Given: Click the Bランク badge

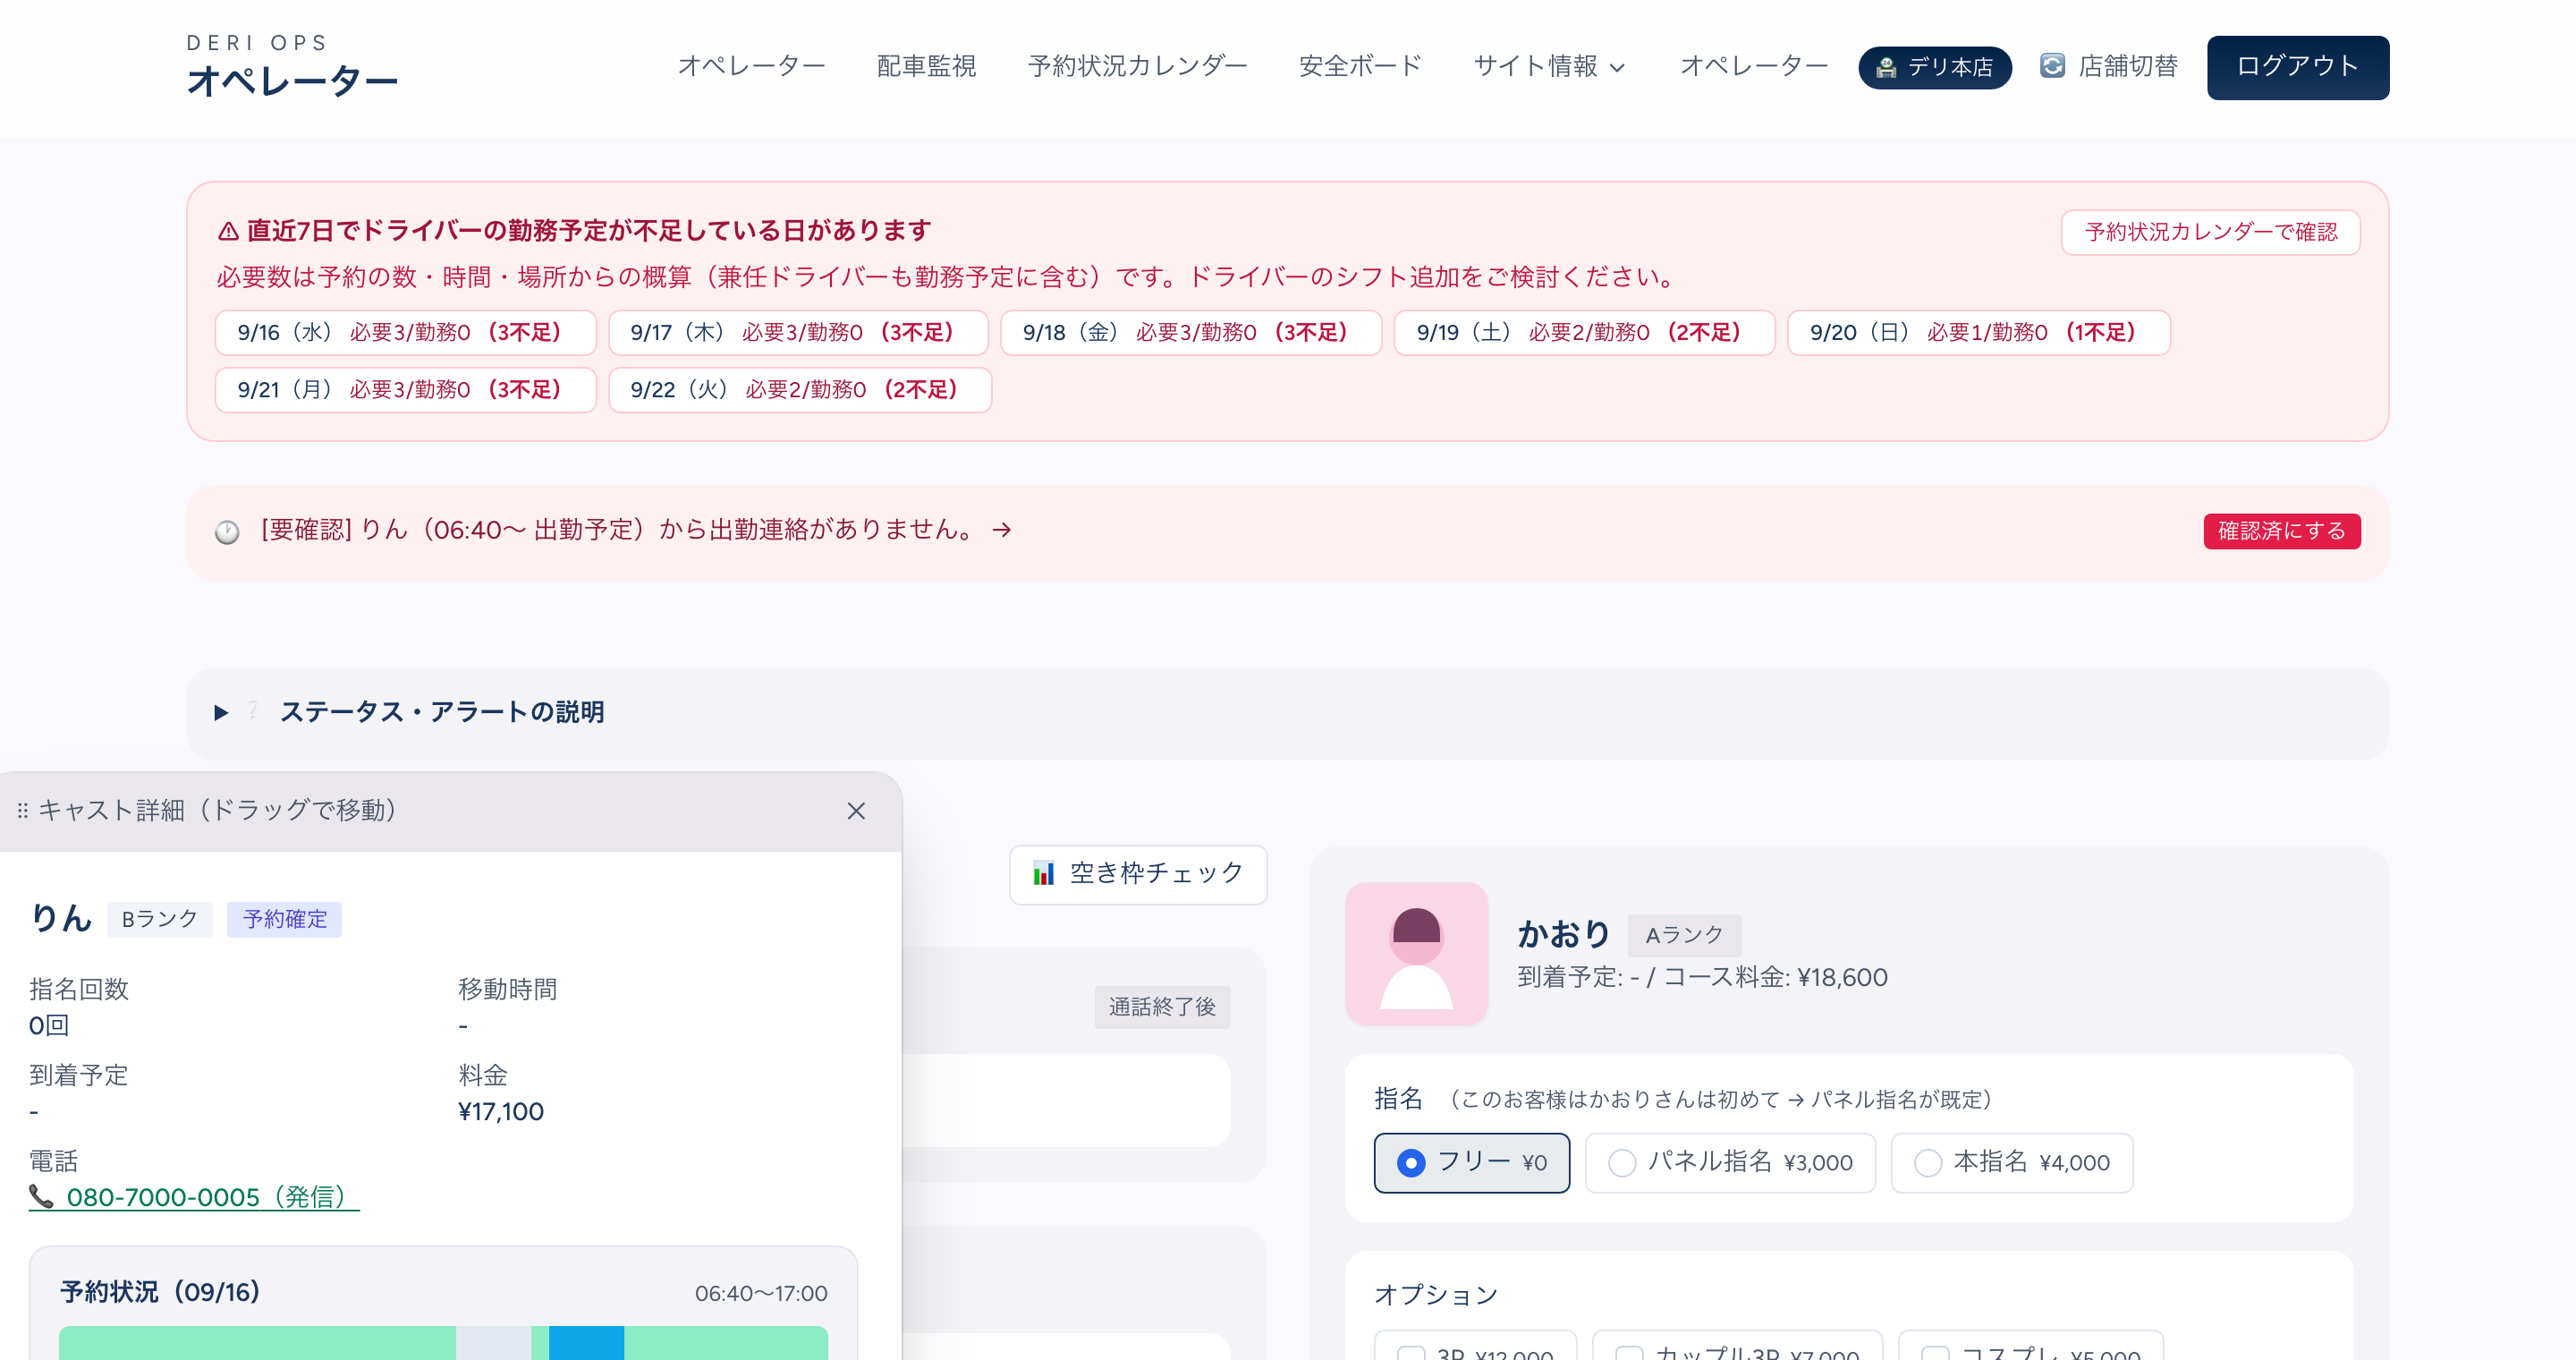Looking at the screenshot, I should click(x=160, y=919).
